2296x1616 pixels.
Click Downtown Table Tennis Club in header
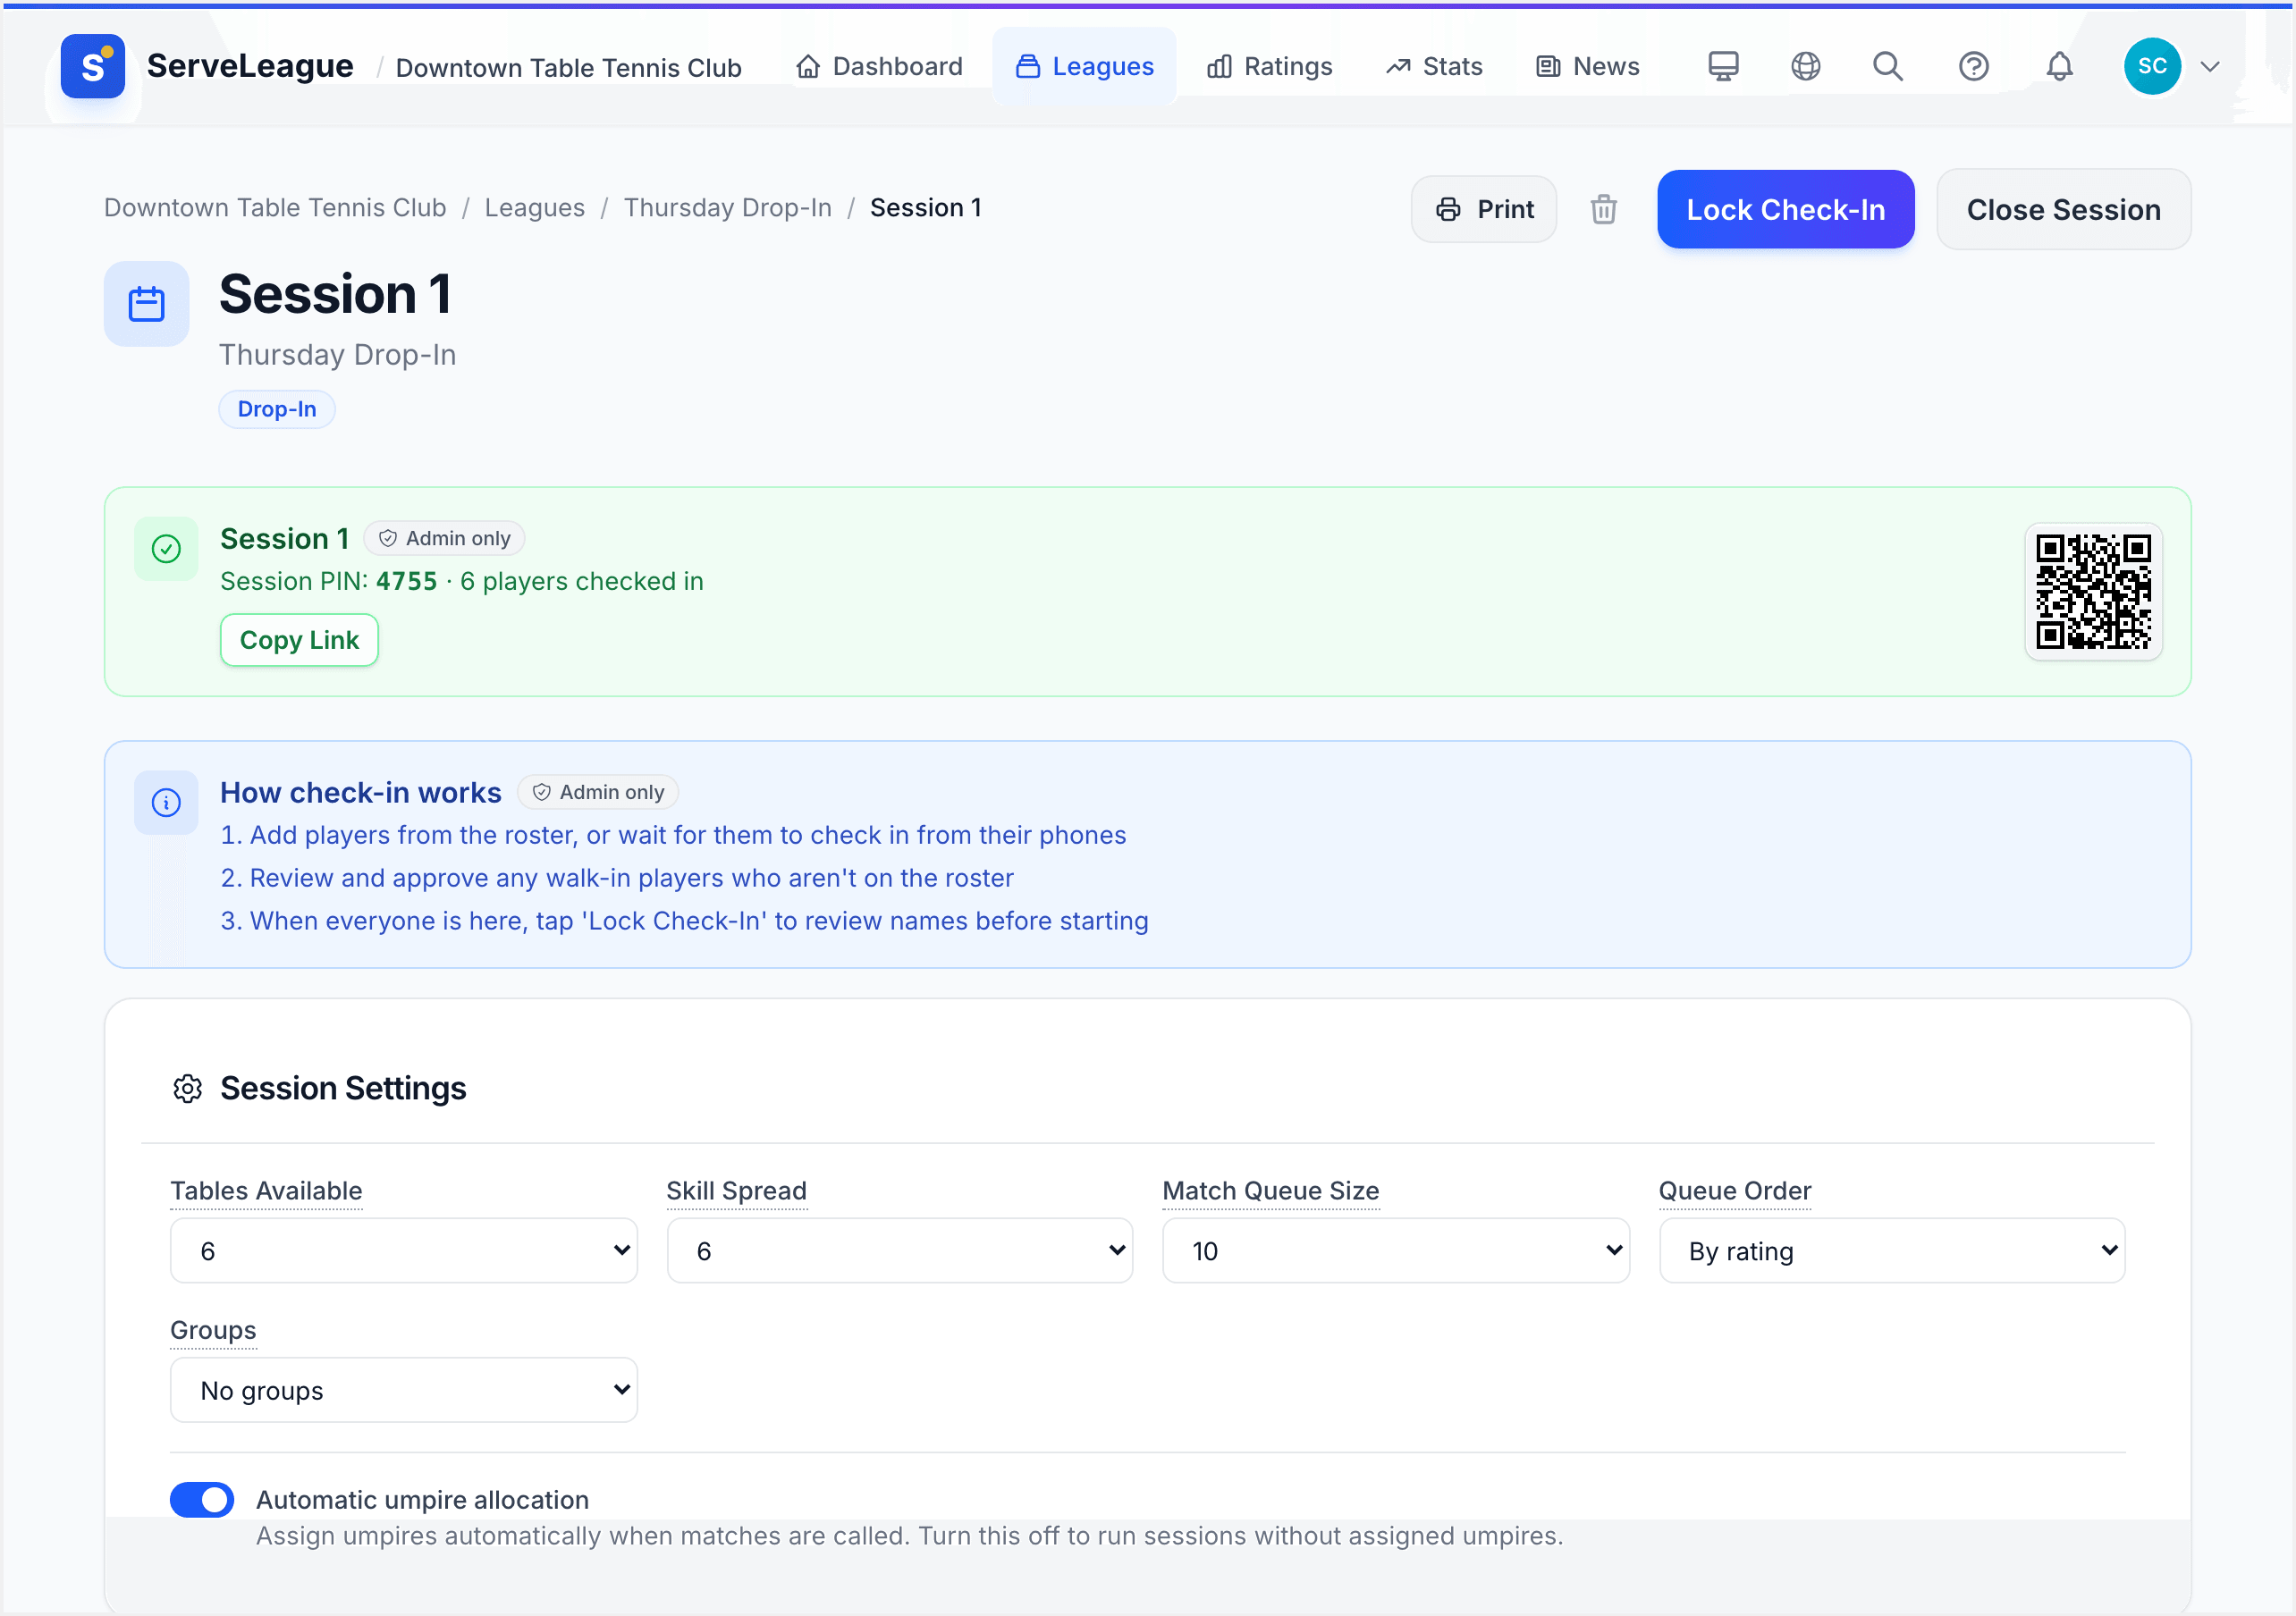point(569,67)
